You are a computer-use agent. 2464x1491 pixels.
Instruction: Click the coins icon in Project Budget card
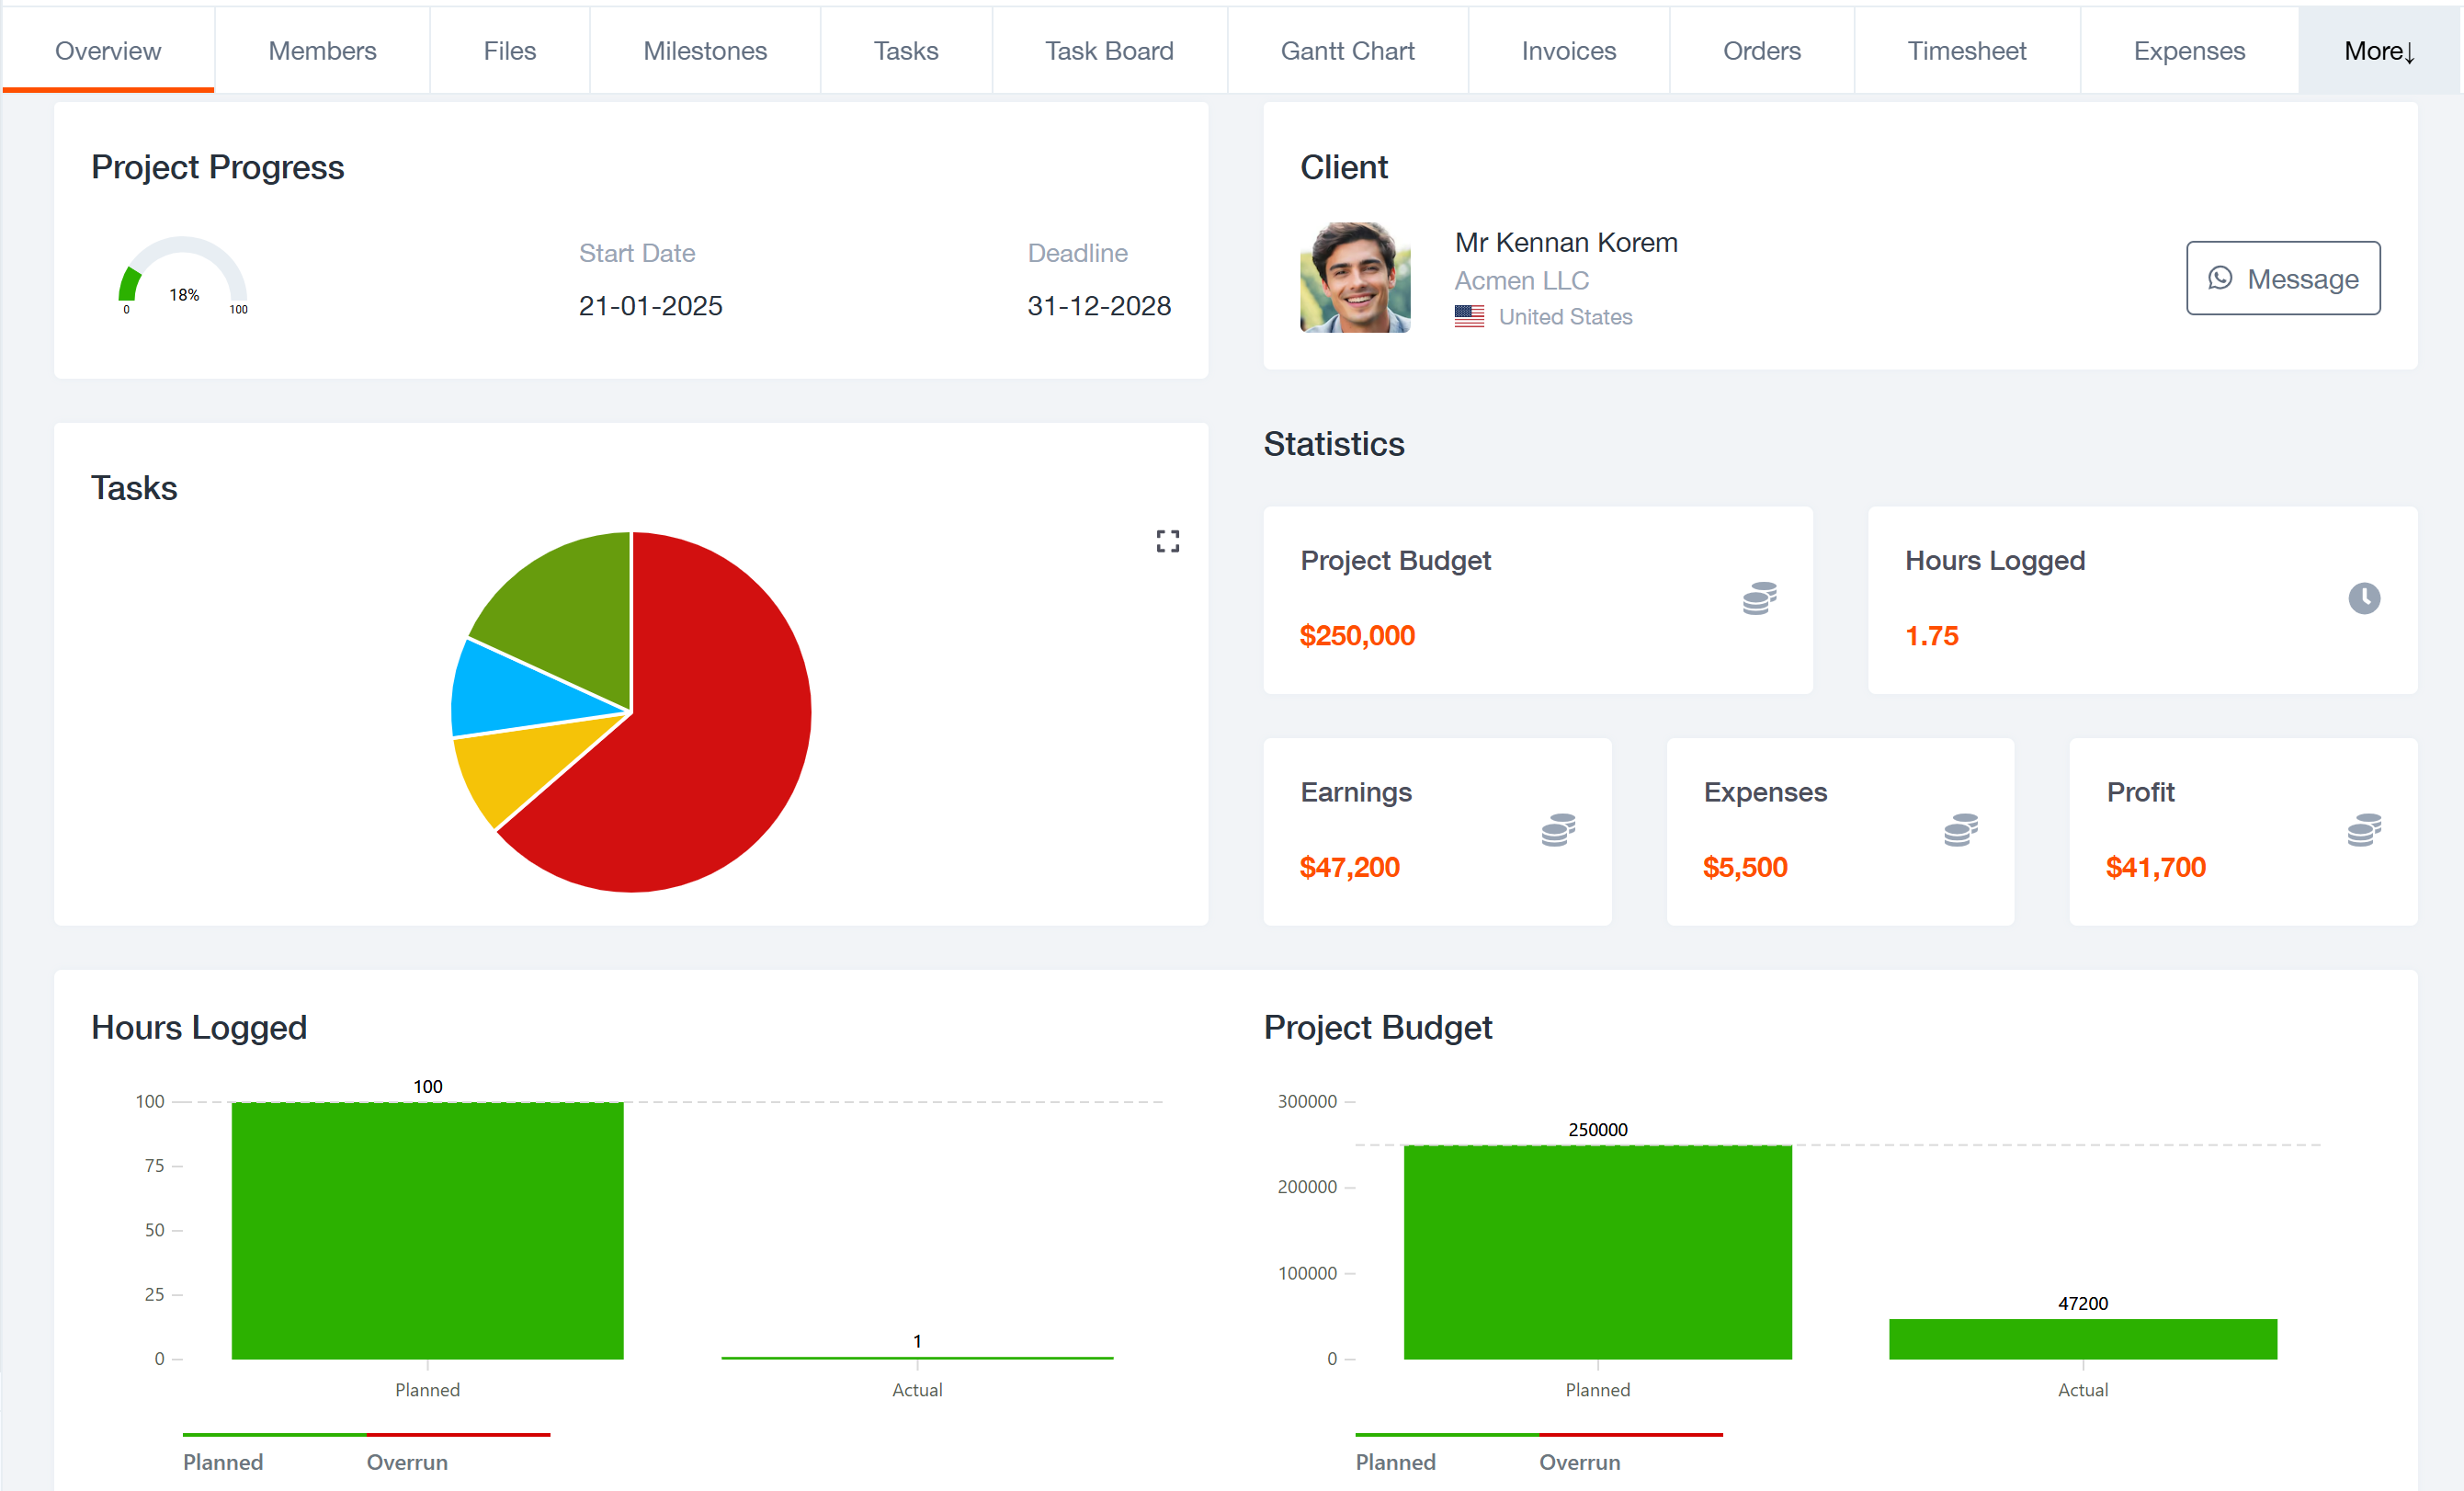click(1759, 598)
